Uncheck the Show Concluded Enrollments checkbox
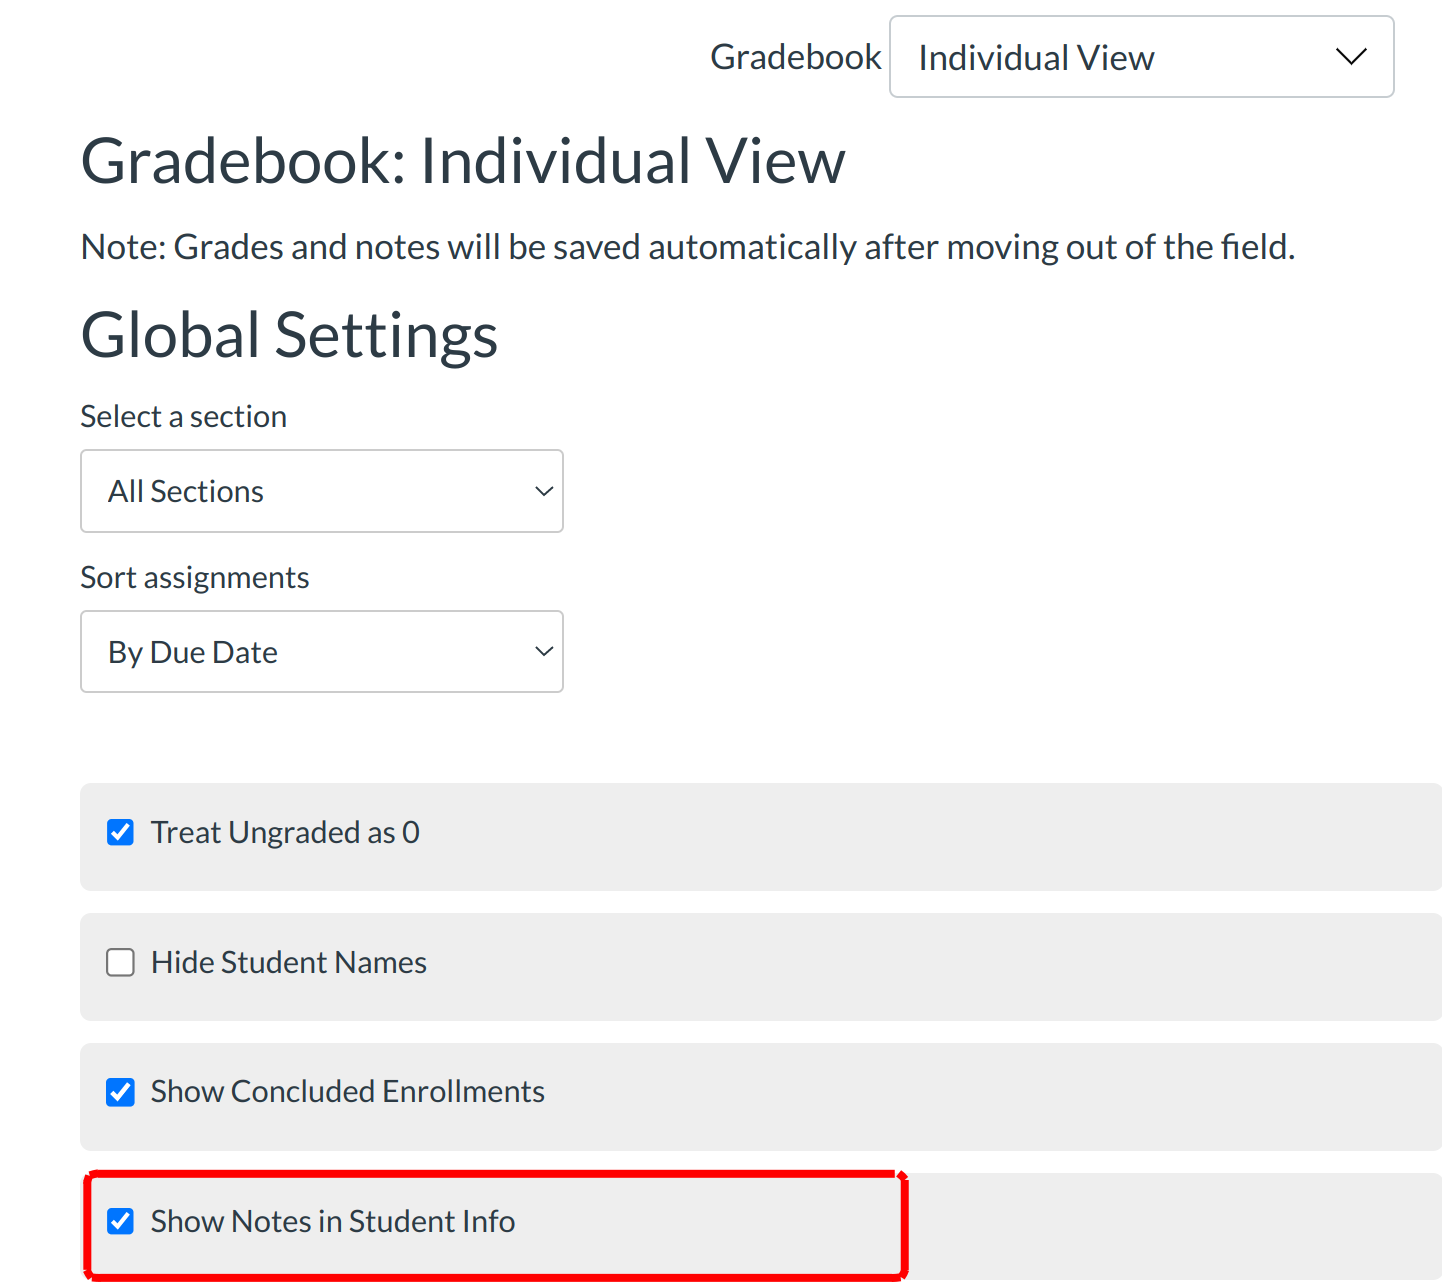This screenshot has width=1442, height=1284. [121, 1092]
